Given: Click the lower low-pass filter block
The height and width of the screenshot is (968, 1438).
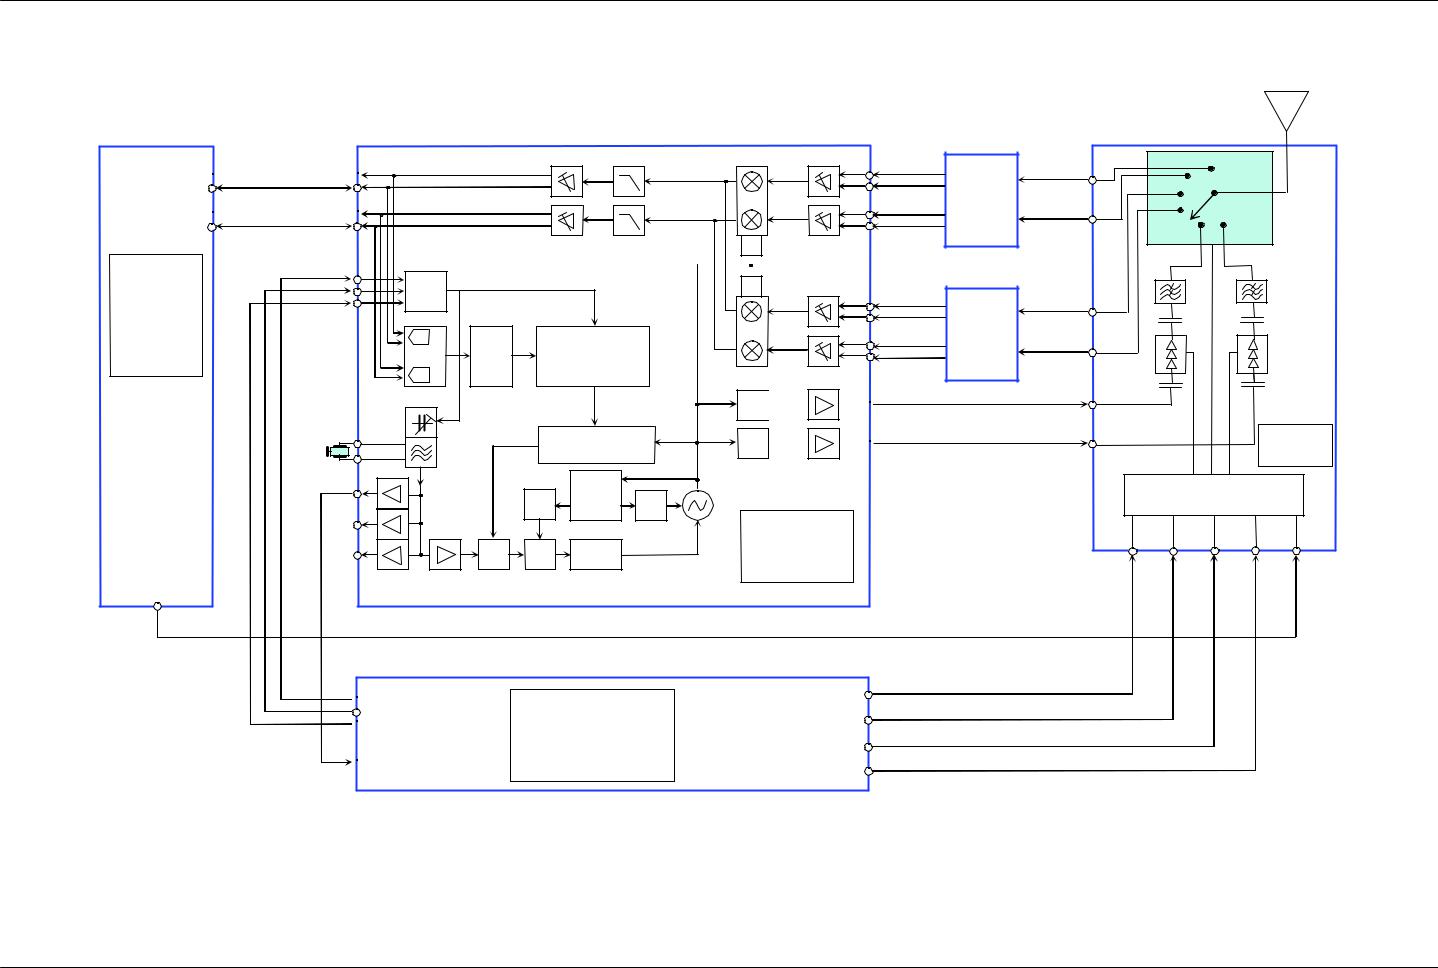Looking at the screenshot, I should (629, 220).
